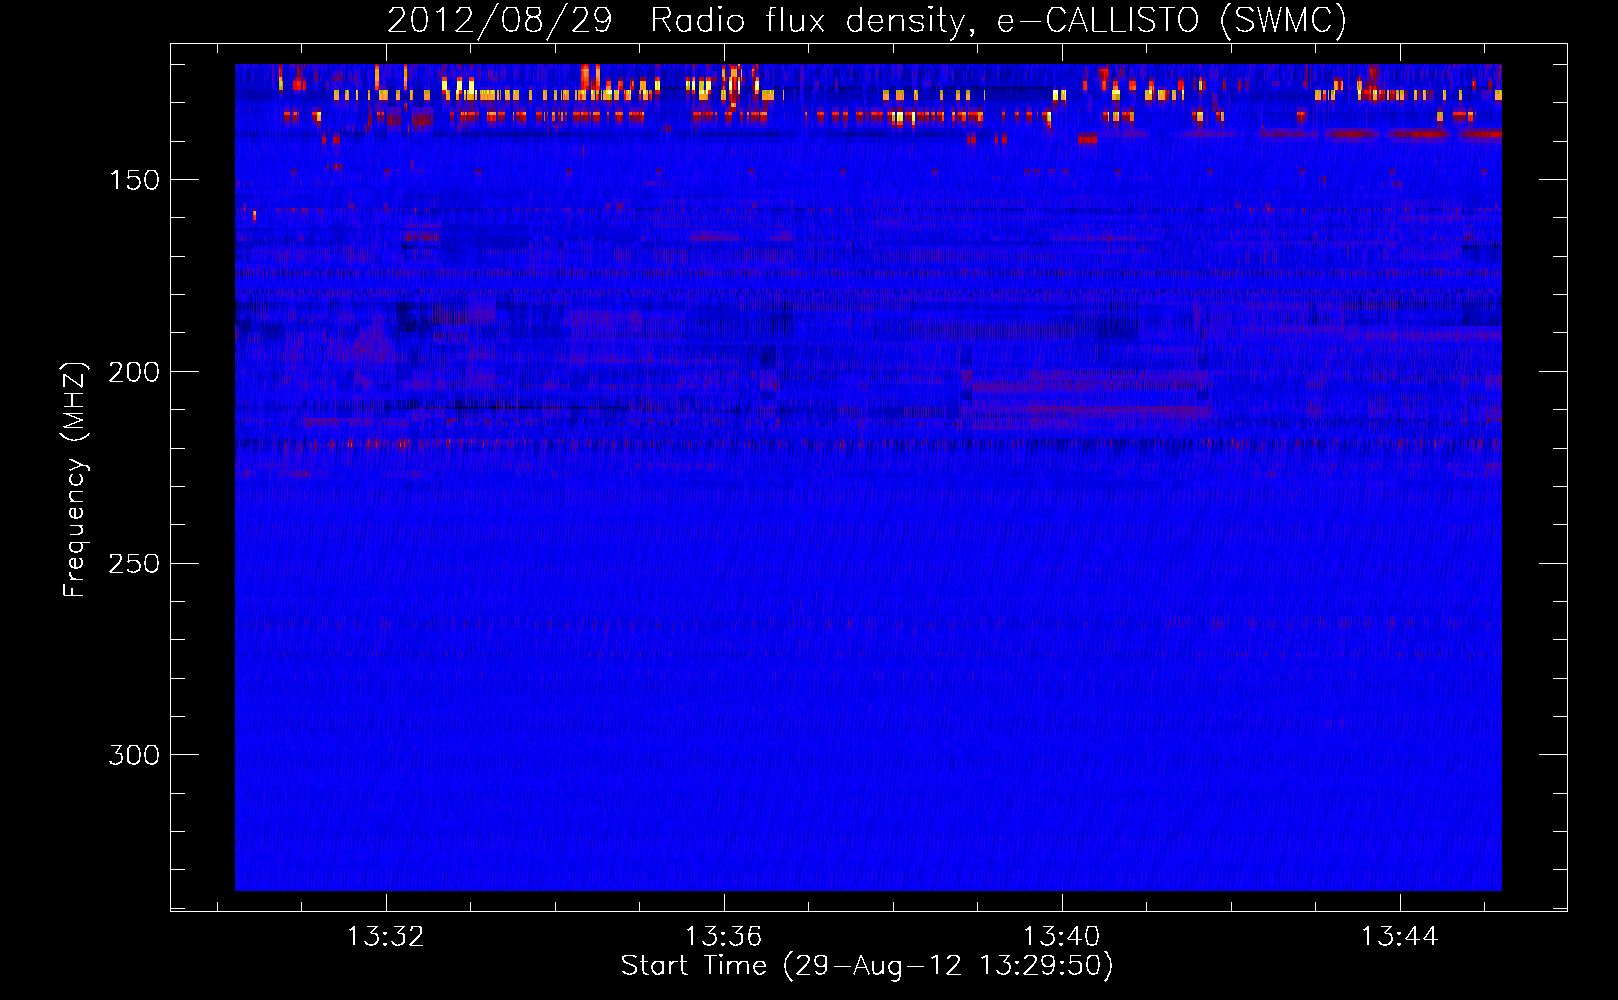
Task: Click the 13:40 time tick label
Action: click(x=1061, y=936)
